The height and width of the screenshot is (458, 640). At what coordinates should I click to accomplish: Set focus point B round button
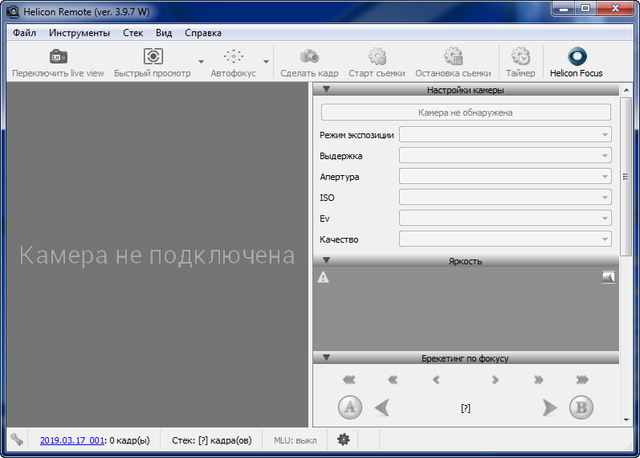click(581, 407)
